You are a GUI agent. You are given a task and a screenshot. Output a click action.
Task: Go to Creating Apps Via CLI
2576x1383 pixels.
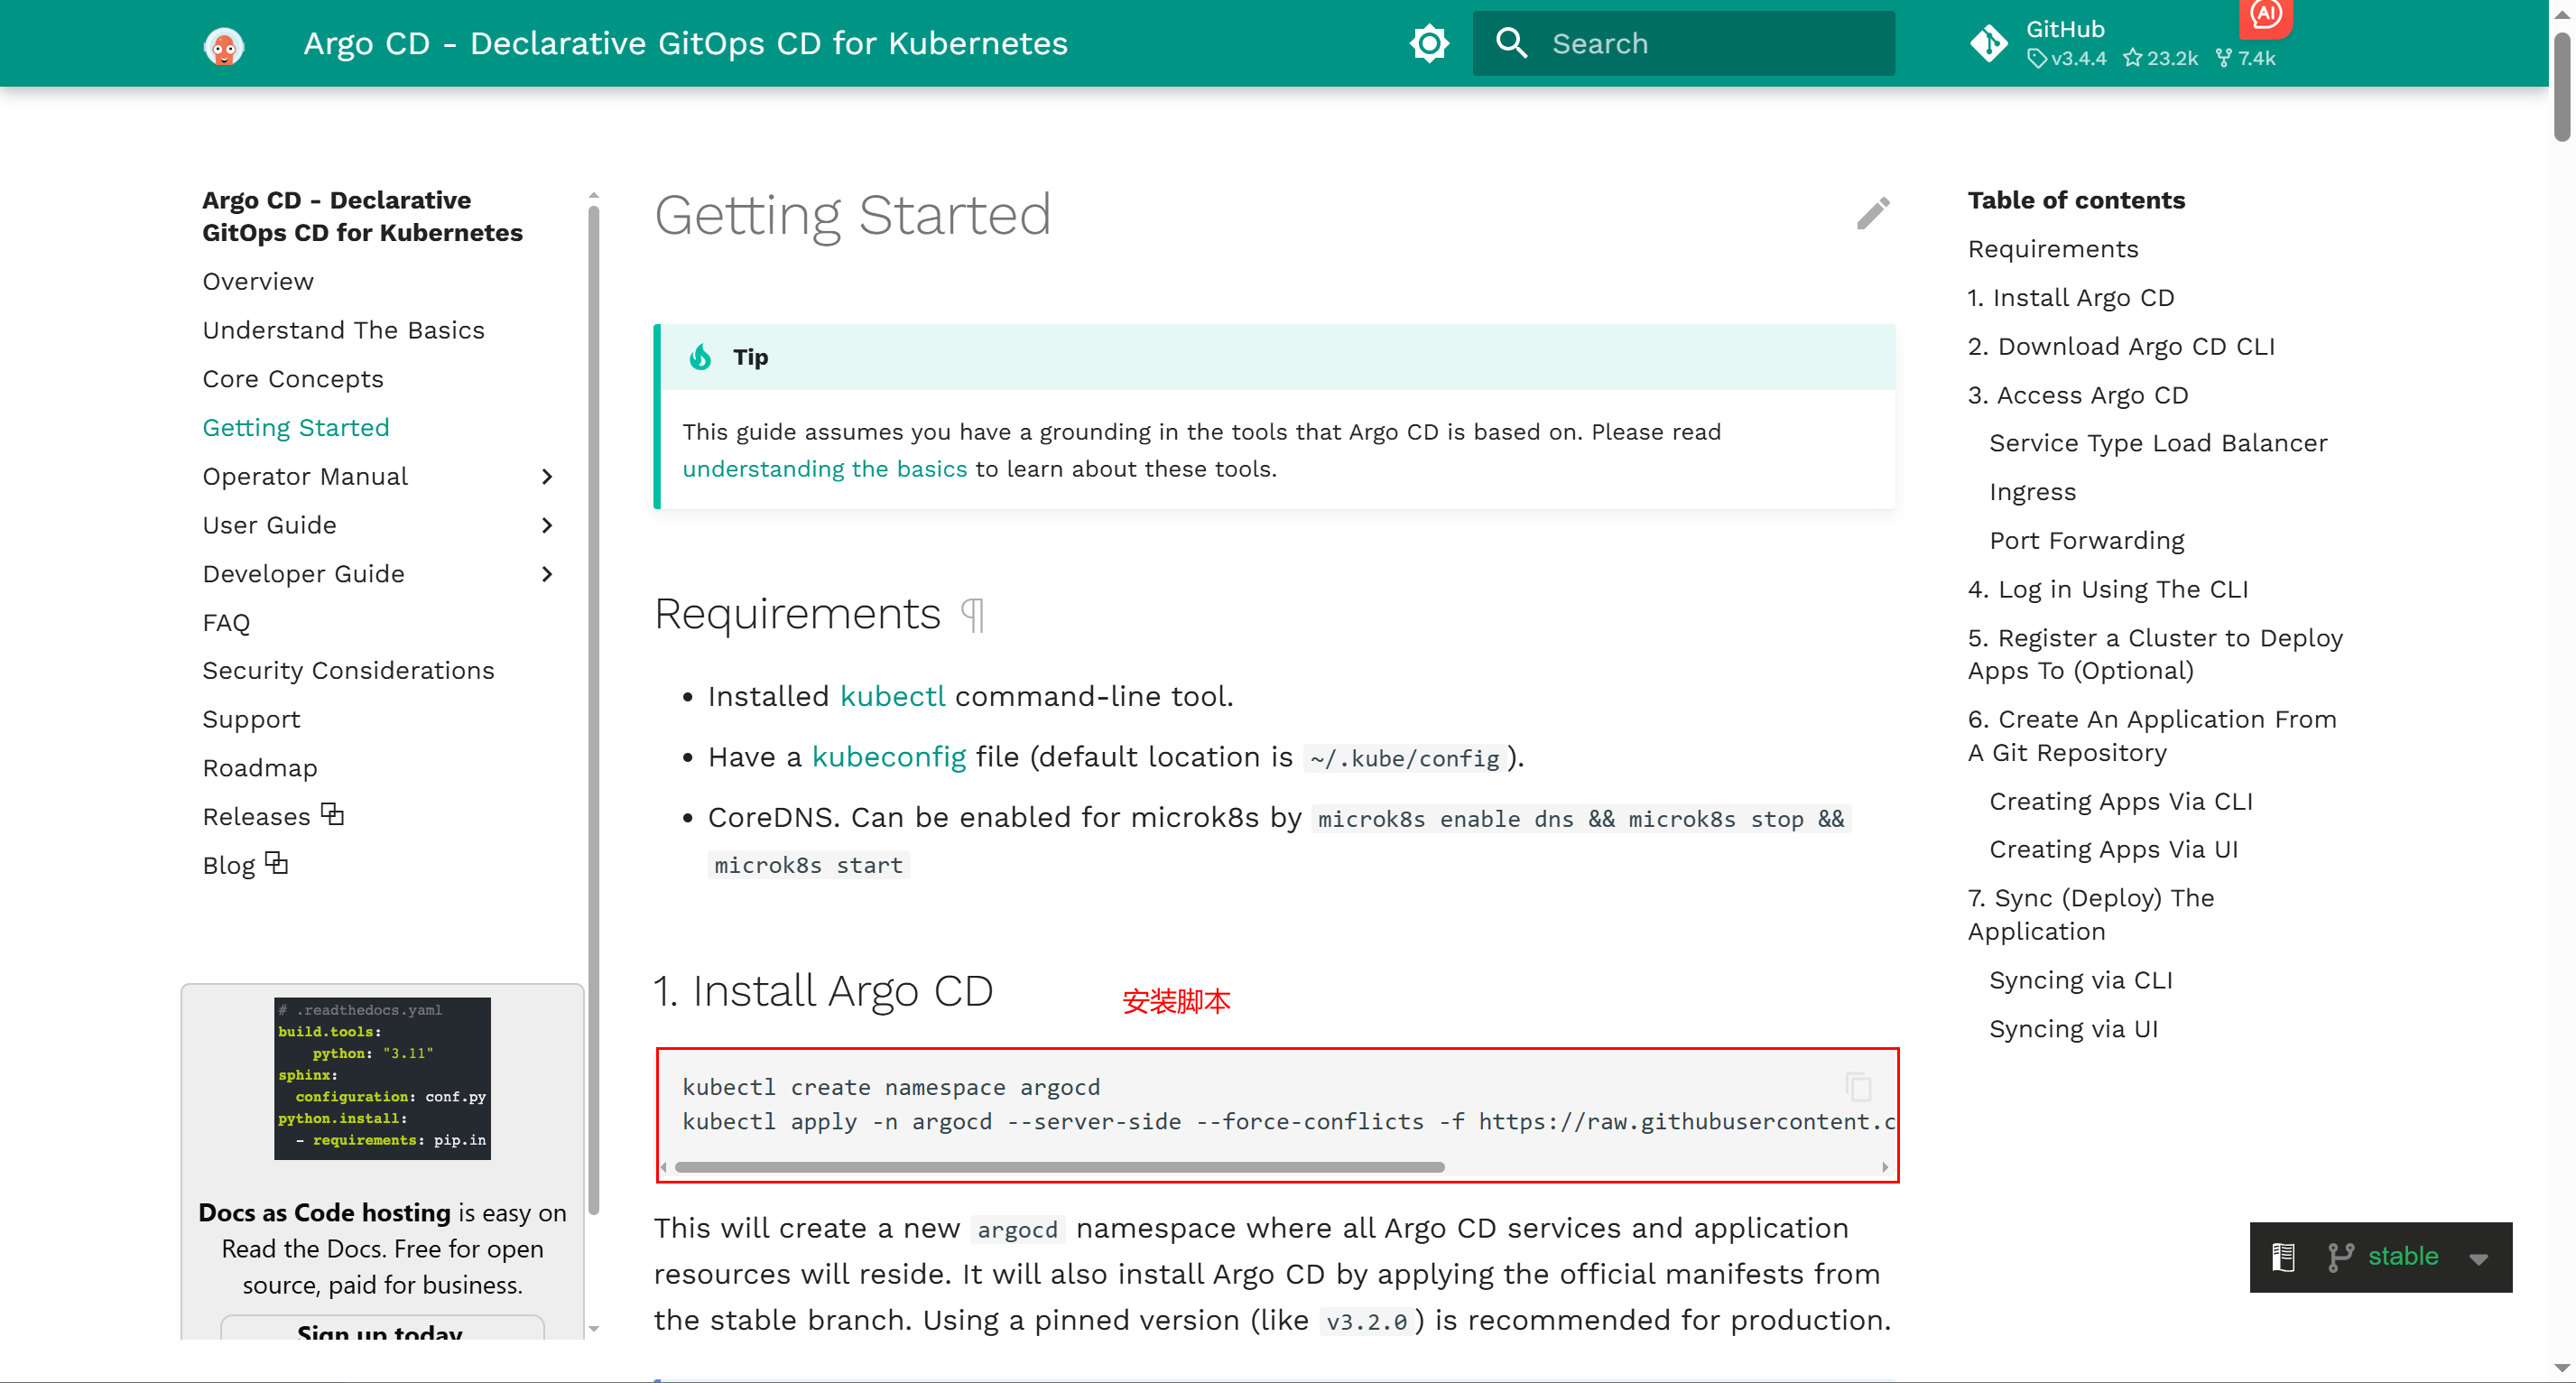[2120, 802]
